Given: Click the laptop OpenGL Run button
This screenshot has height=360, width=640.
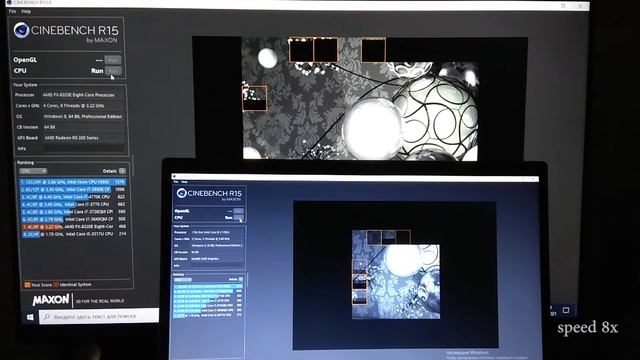Looking at the screenshot, I should [x=239, y=211].
